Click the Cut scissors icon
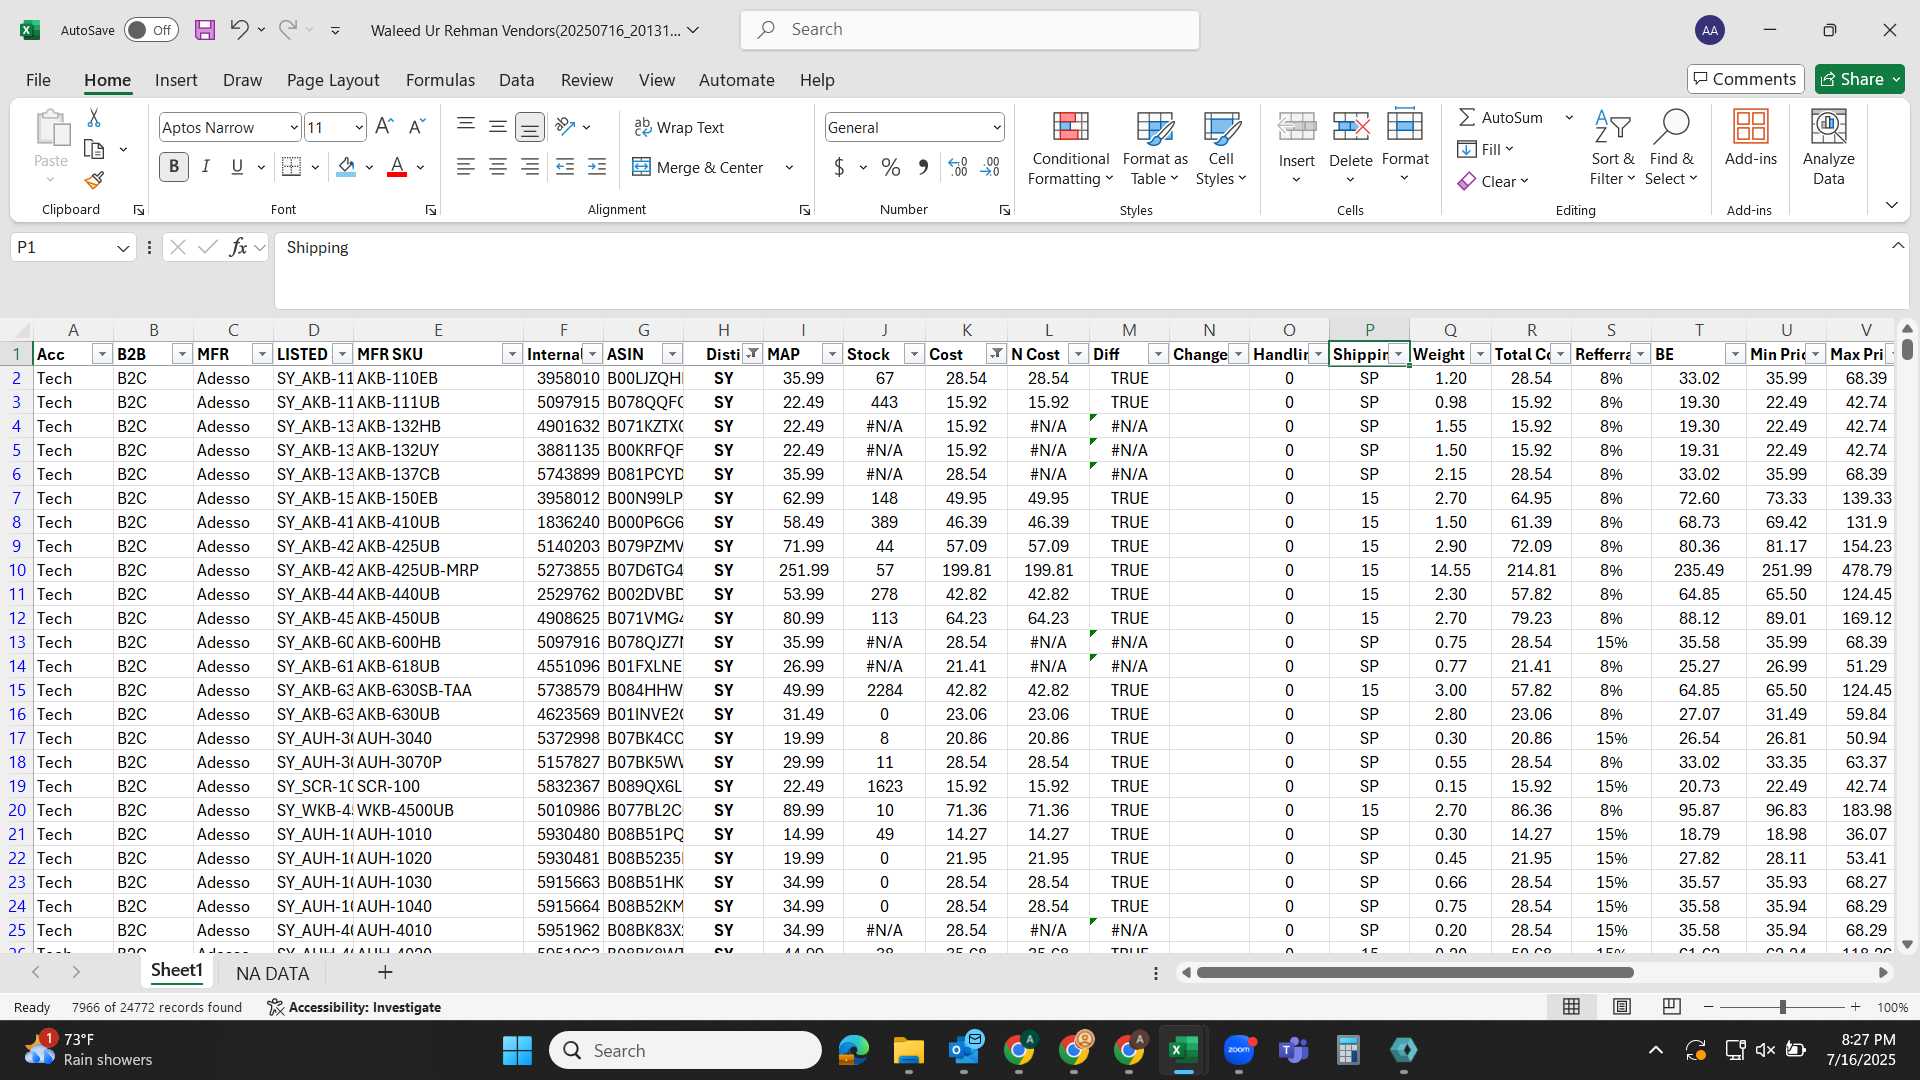The height and width of the screenshot is (1080, 1920). [94, 118]
